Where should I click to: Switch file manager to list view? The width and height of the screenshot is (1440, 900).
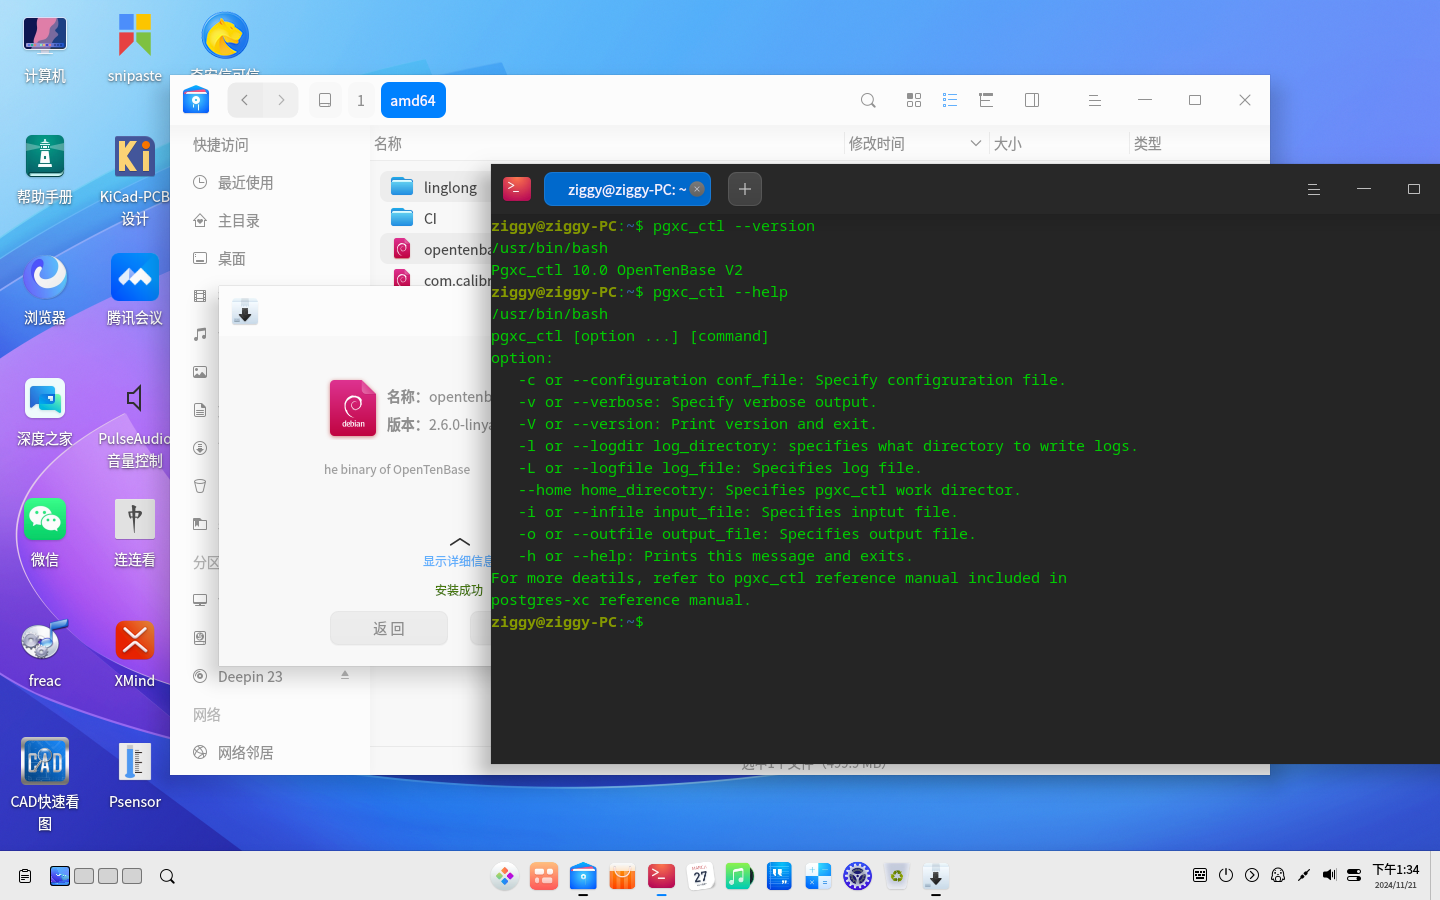950,100
